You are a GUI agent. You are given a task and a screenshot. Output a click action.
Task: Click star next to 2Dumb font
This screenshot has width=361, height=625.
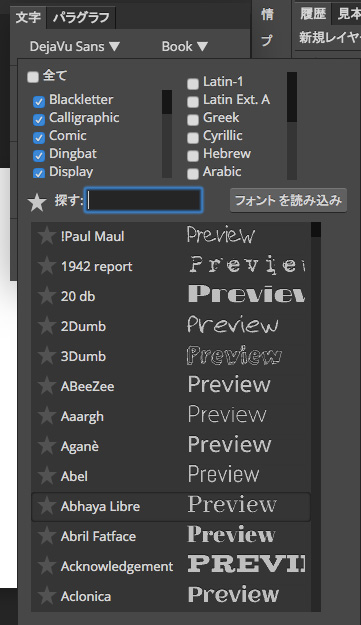coord(46,326)
